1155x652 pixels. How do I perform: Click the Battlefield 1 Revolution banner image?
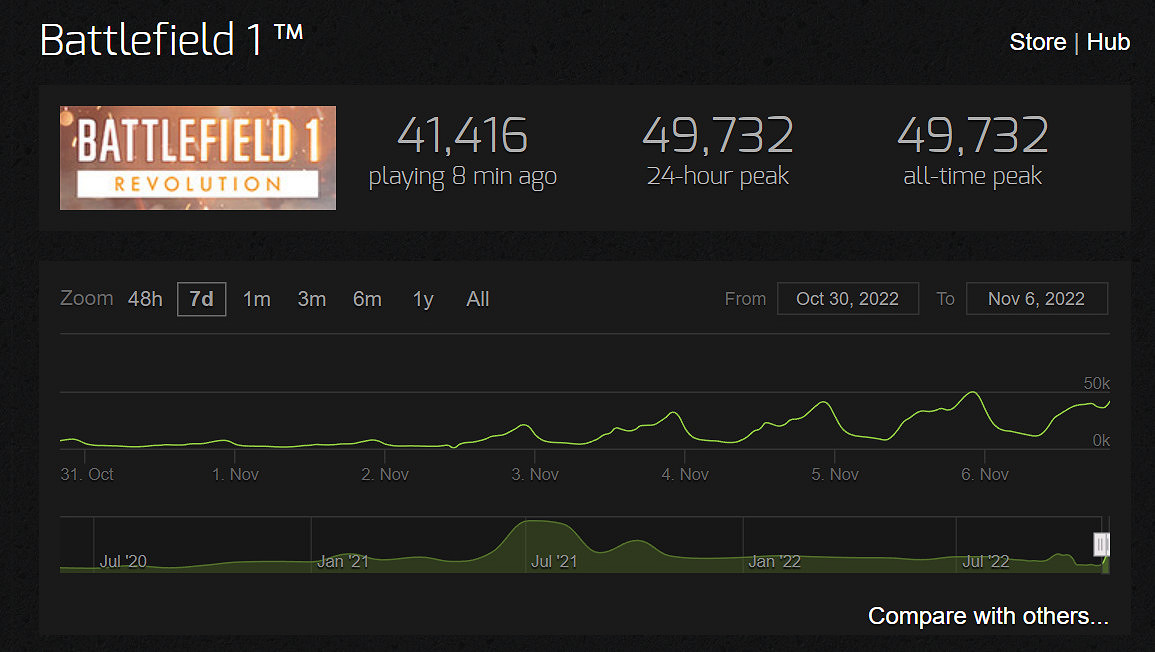[x=197, y=158]
